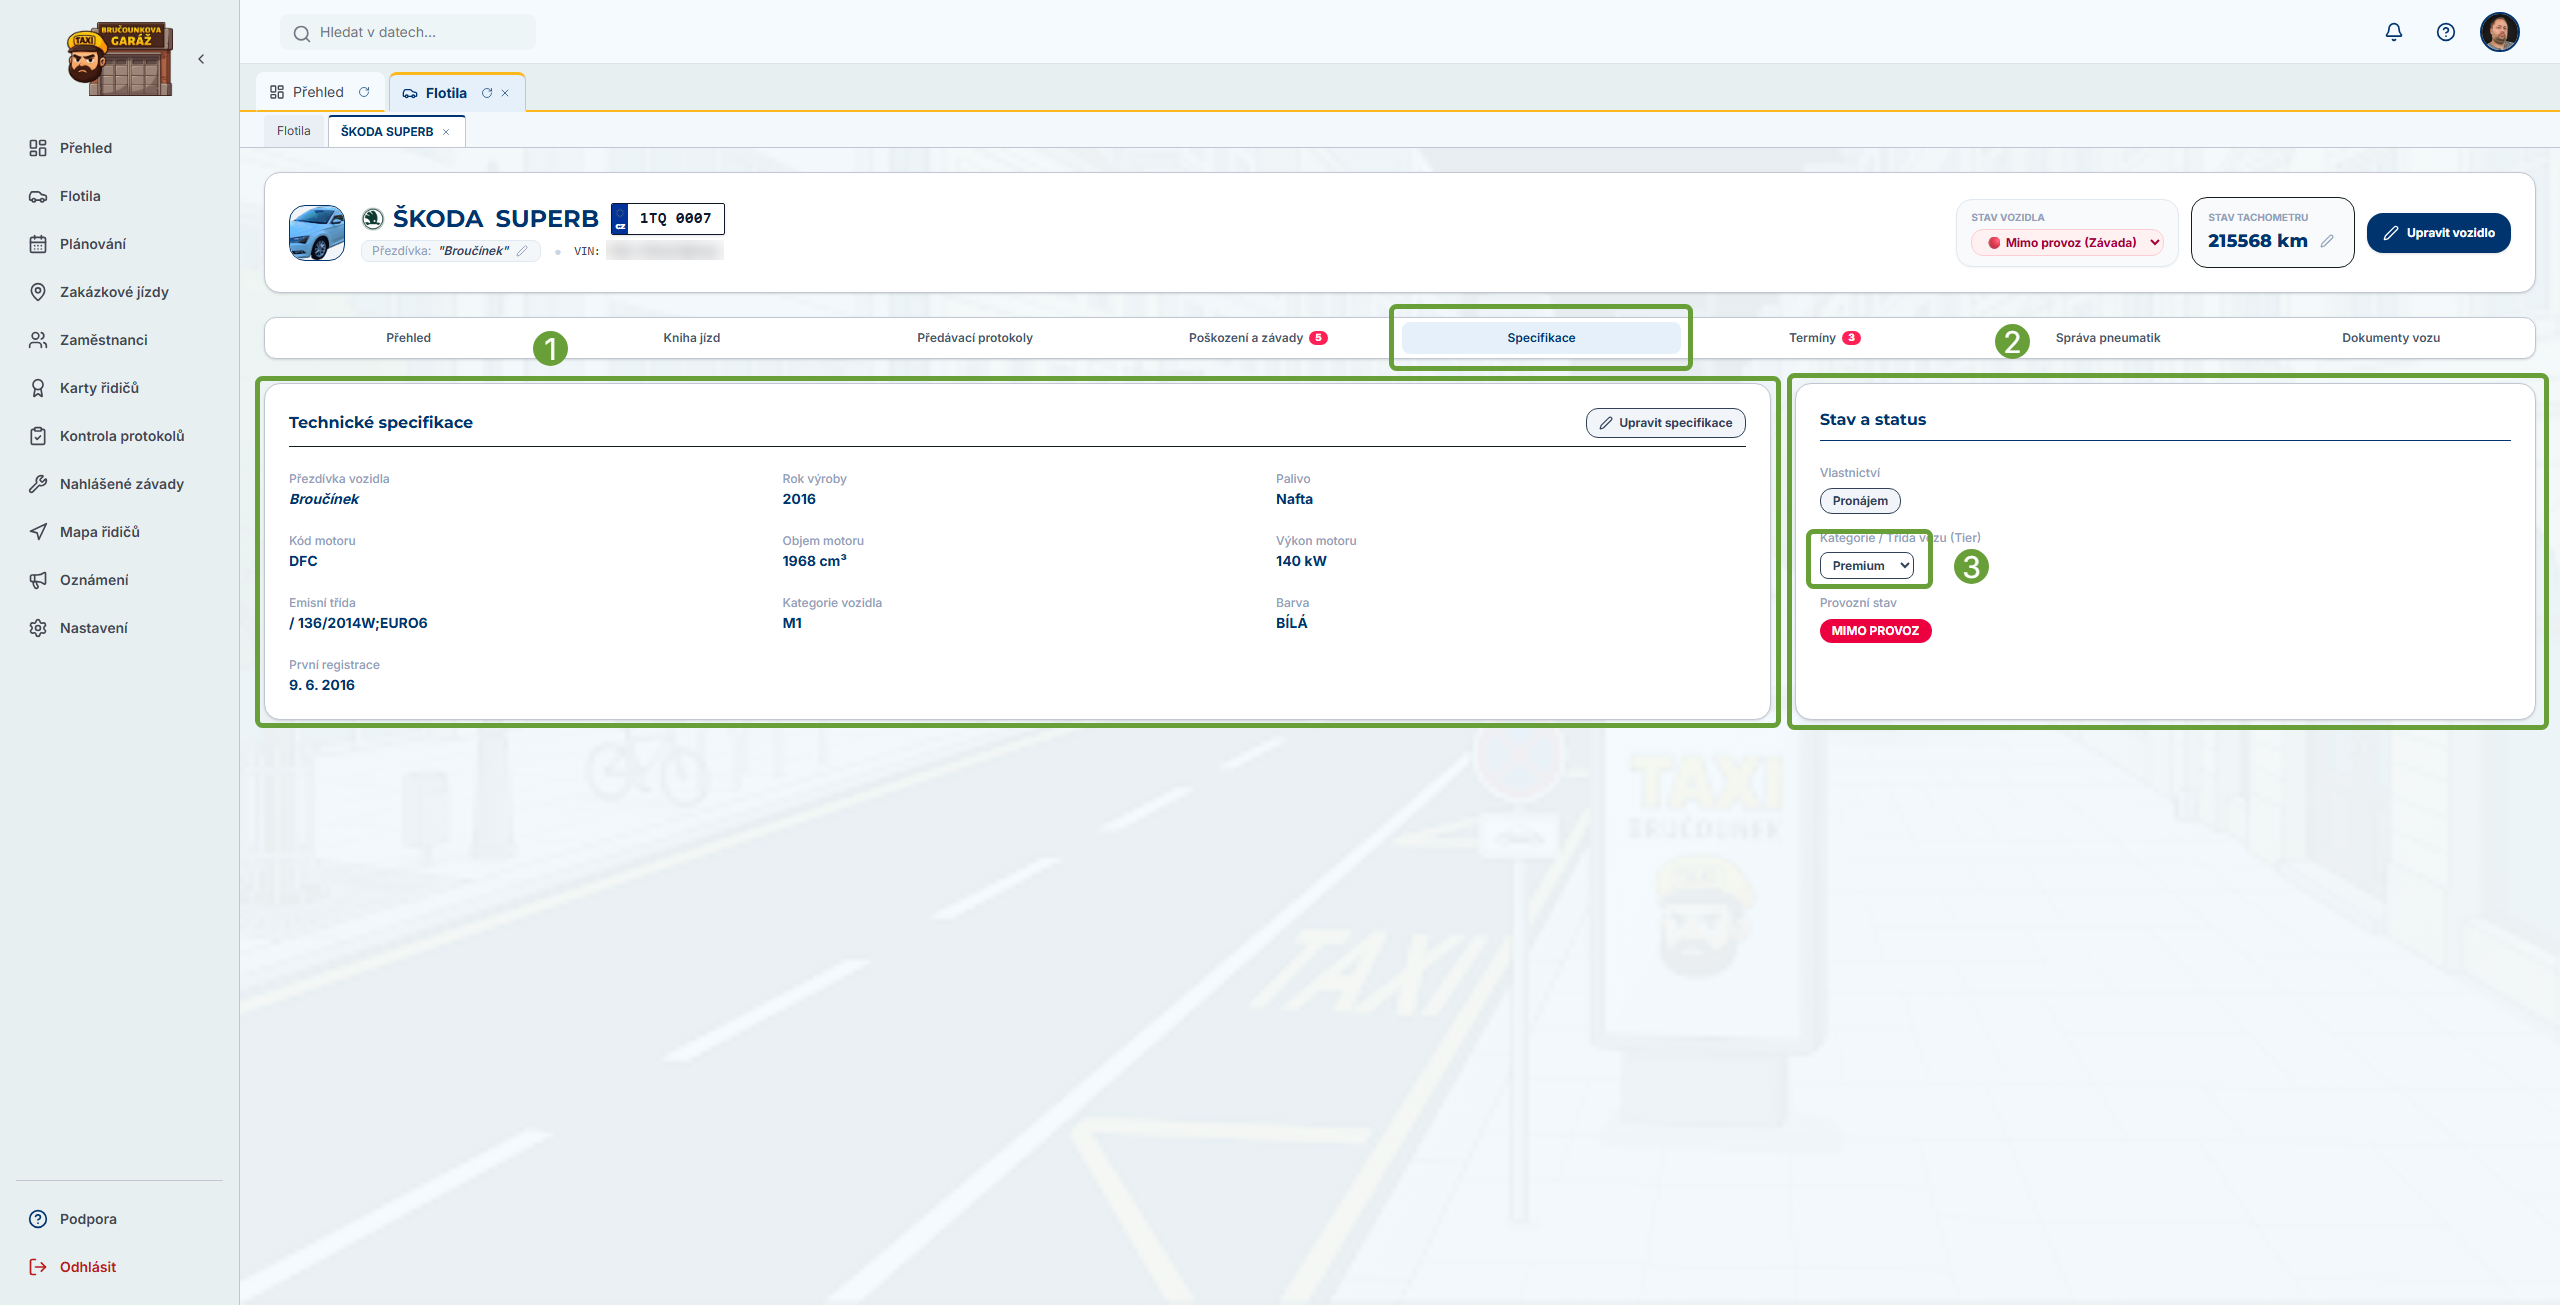Click the Upravit vozidlo button
Screen dimensions: 2560x1305
point(2438,233)
